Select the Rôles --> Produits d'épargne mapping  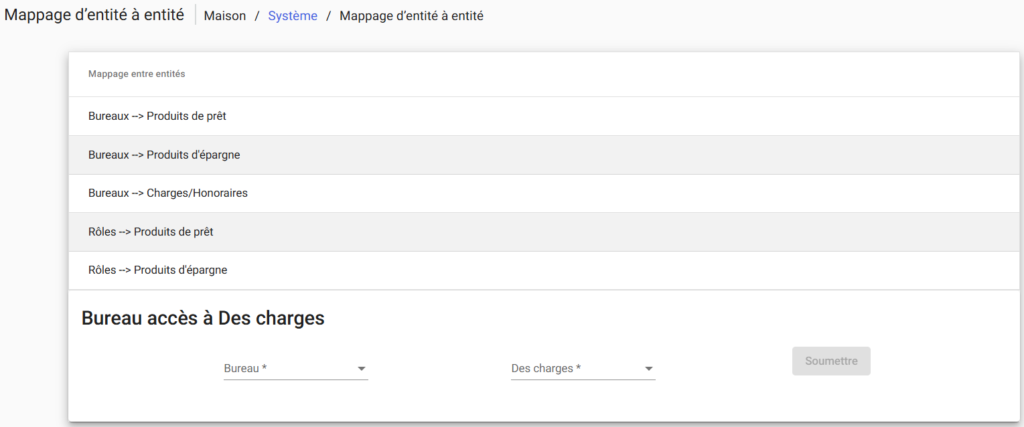coord(157,270)
